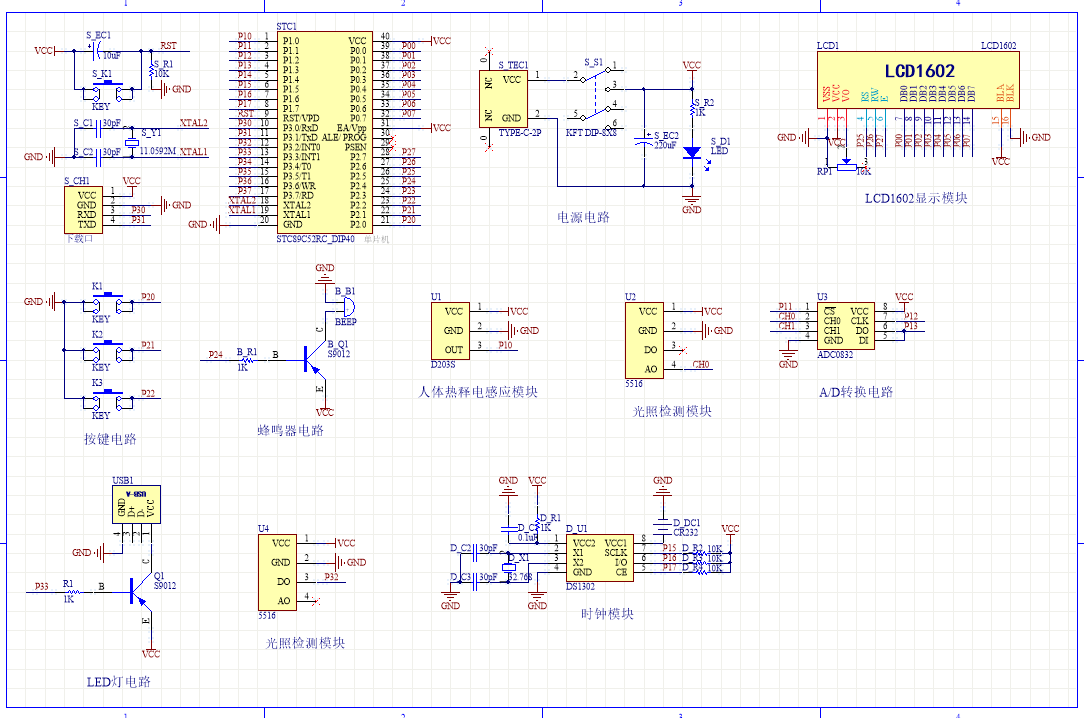Image resolution: width=1084 pixels, height=718 pixels.
Task: Select the STC89C52RC_DIP40 microcontroller chip body
Action: tap(325, 132)
